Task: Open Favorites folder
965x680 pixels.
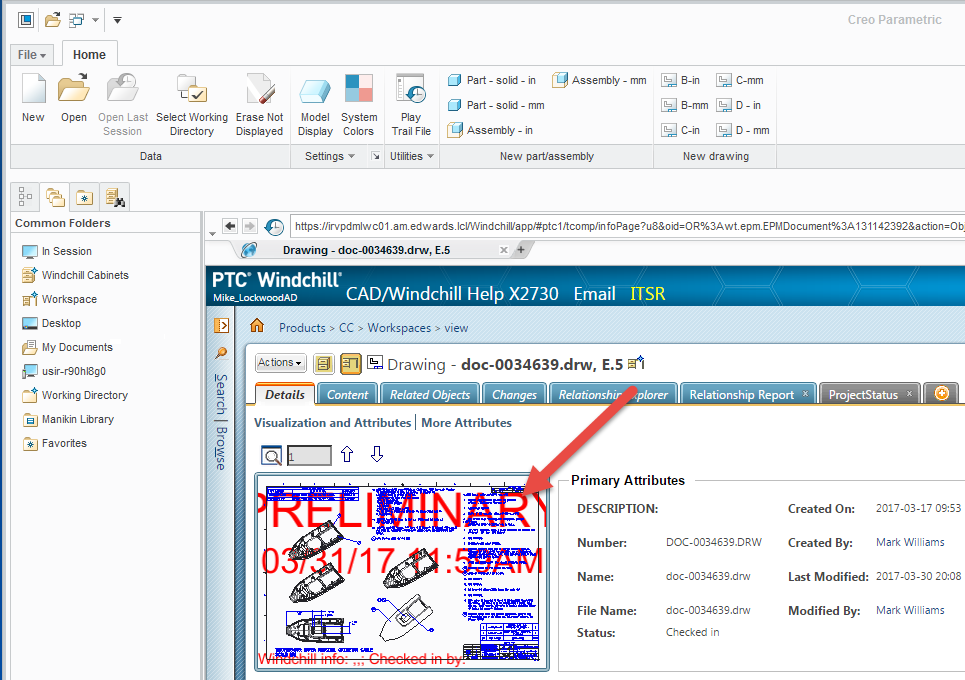Action: pyautogui.click(x=54, y=443)
